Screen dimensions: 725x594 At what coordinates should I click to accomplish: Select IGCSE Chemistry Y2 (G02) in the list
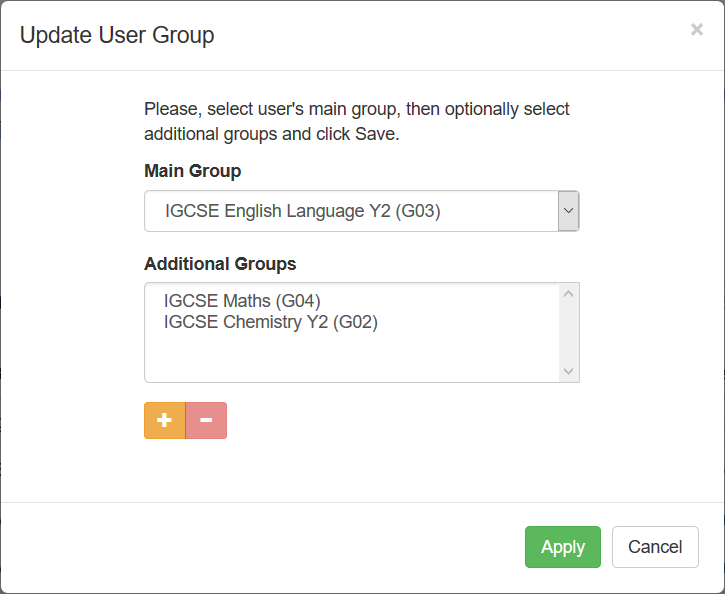click(270, 322)
